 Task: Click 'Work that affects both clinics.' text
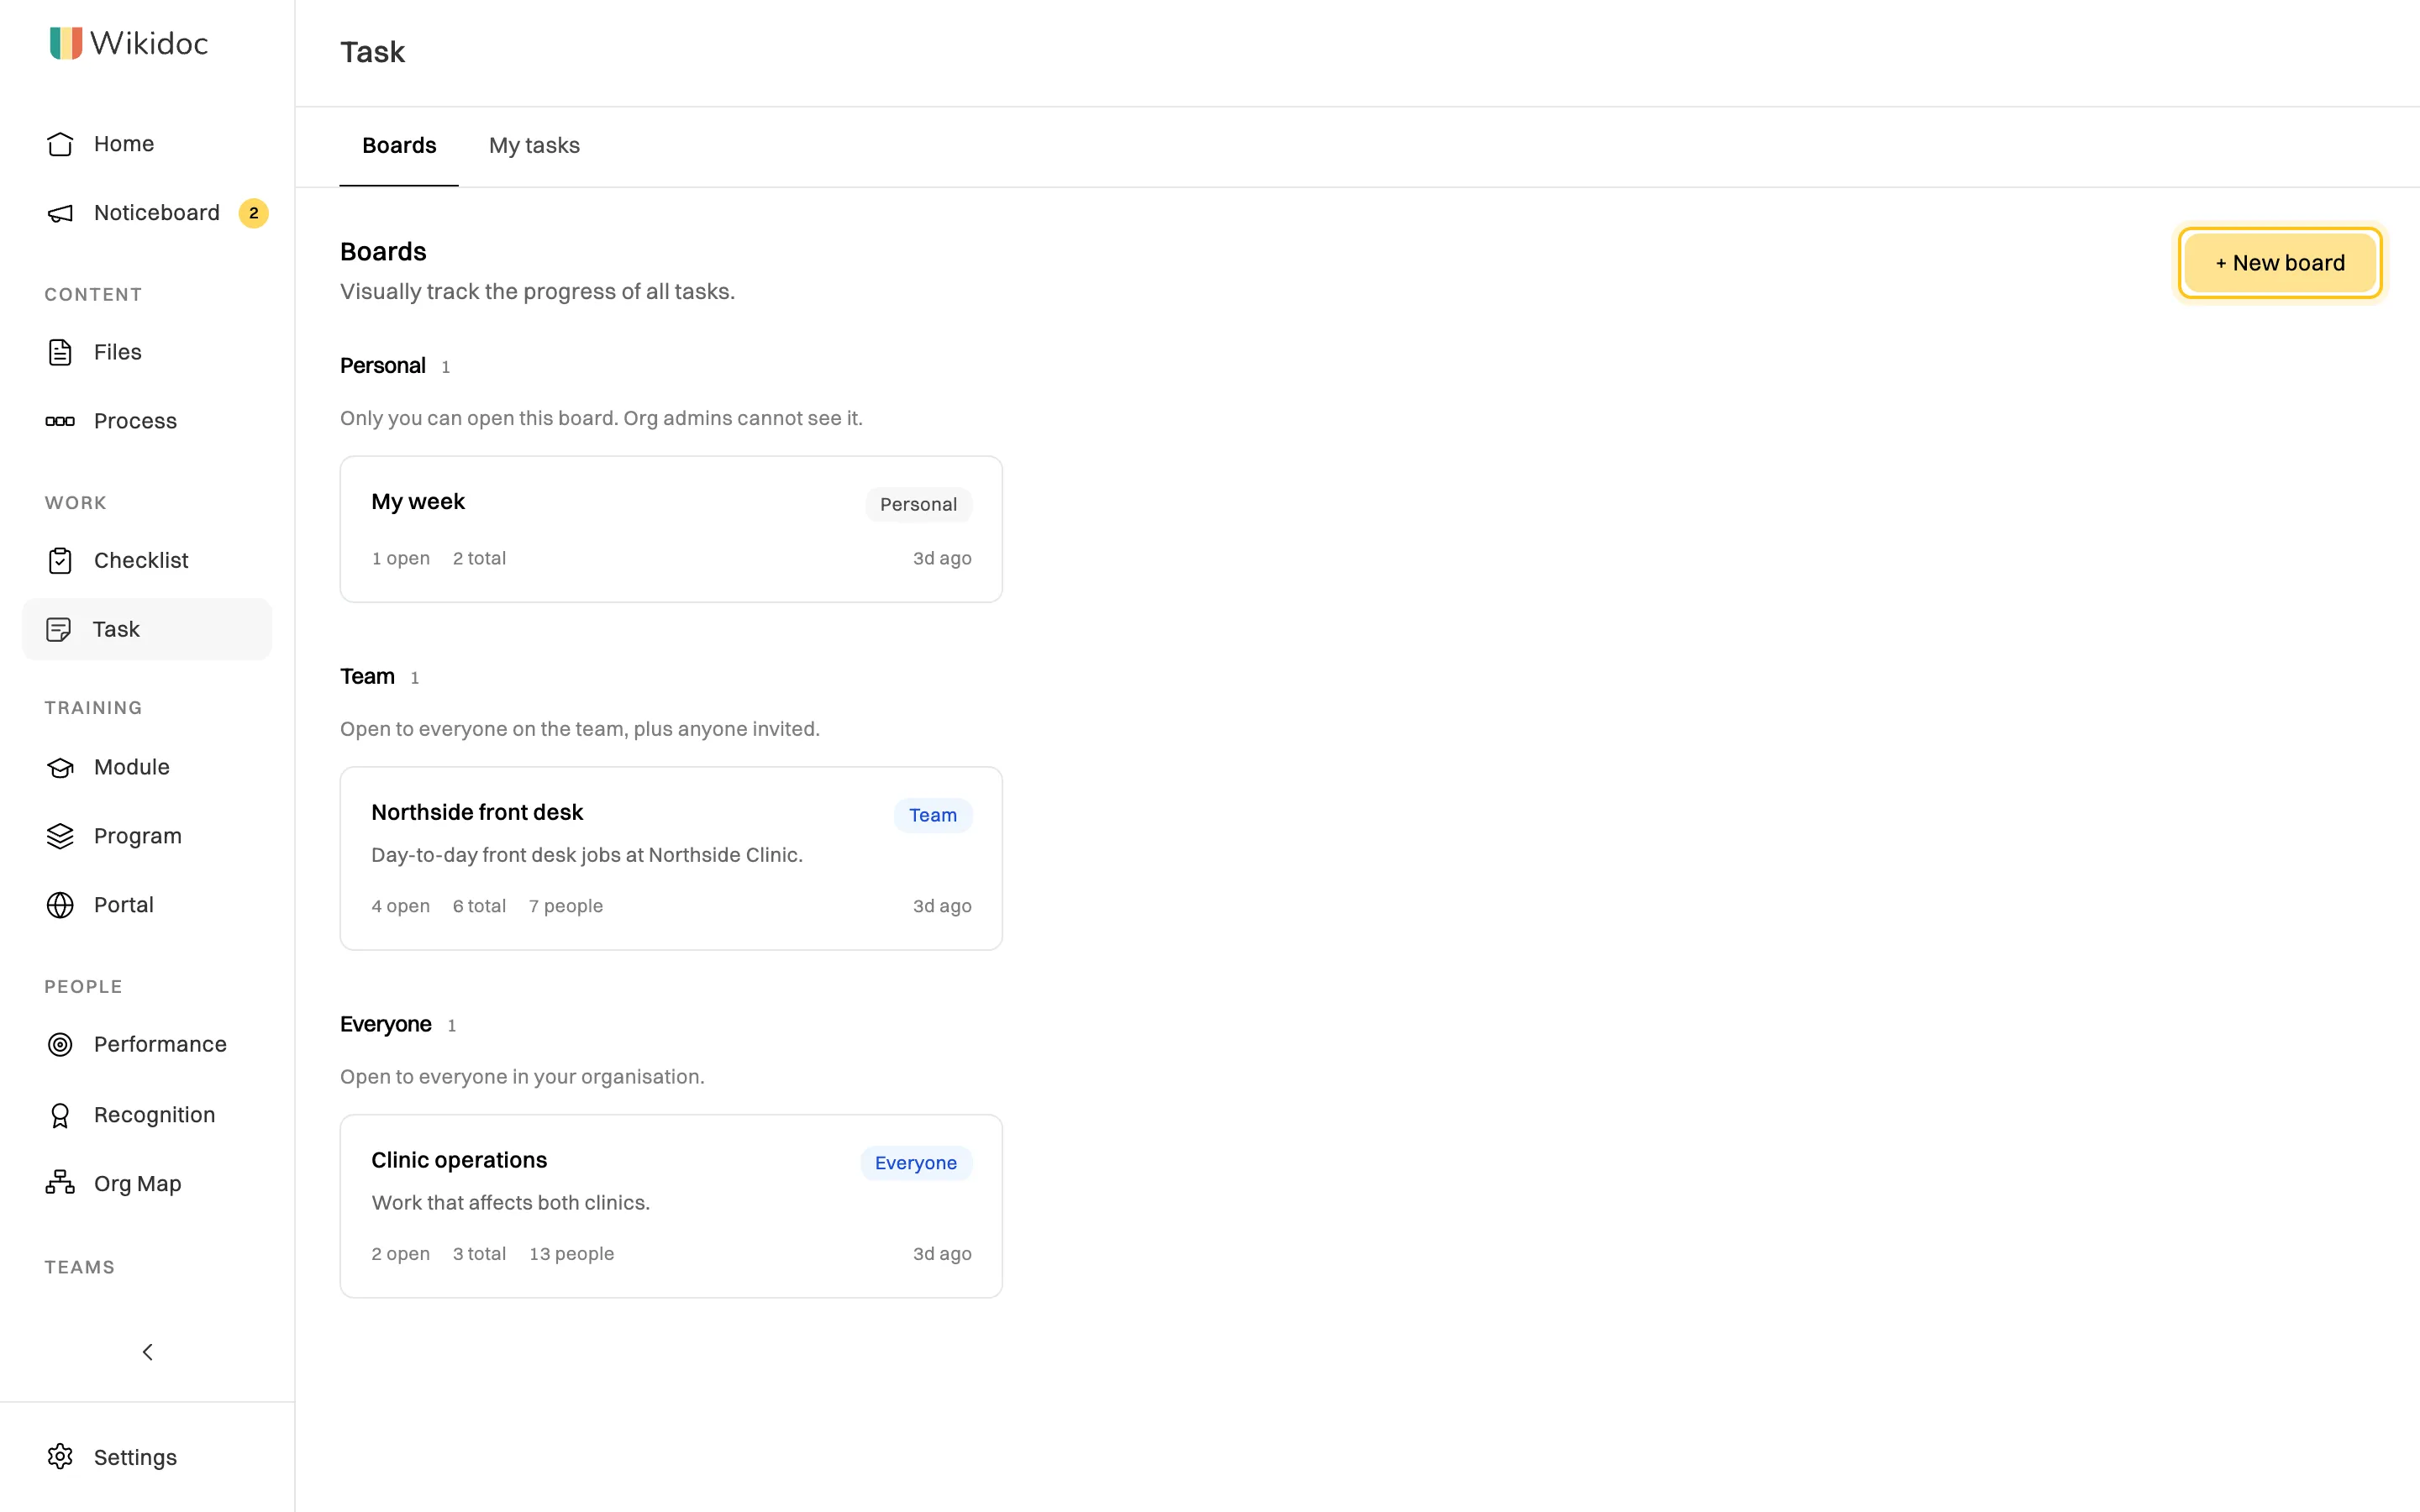[x=511, y=1203]
